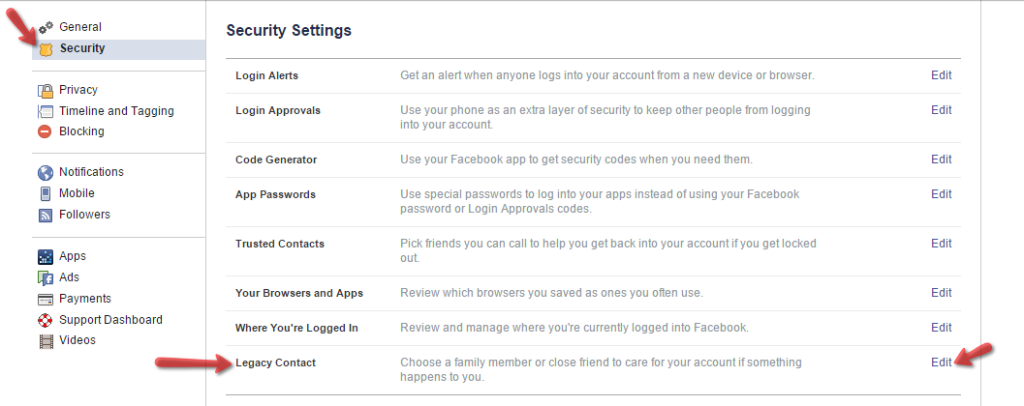Viewport: 1024px width, 406px height.
Task: Expand the Trusted Contacts row
Action: click(x=593, y=251)
